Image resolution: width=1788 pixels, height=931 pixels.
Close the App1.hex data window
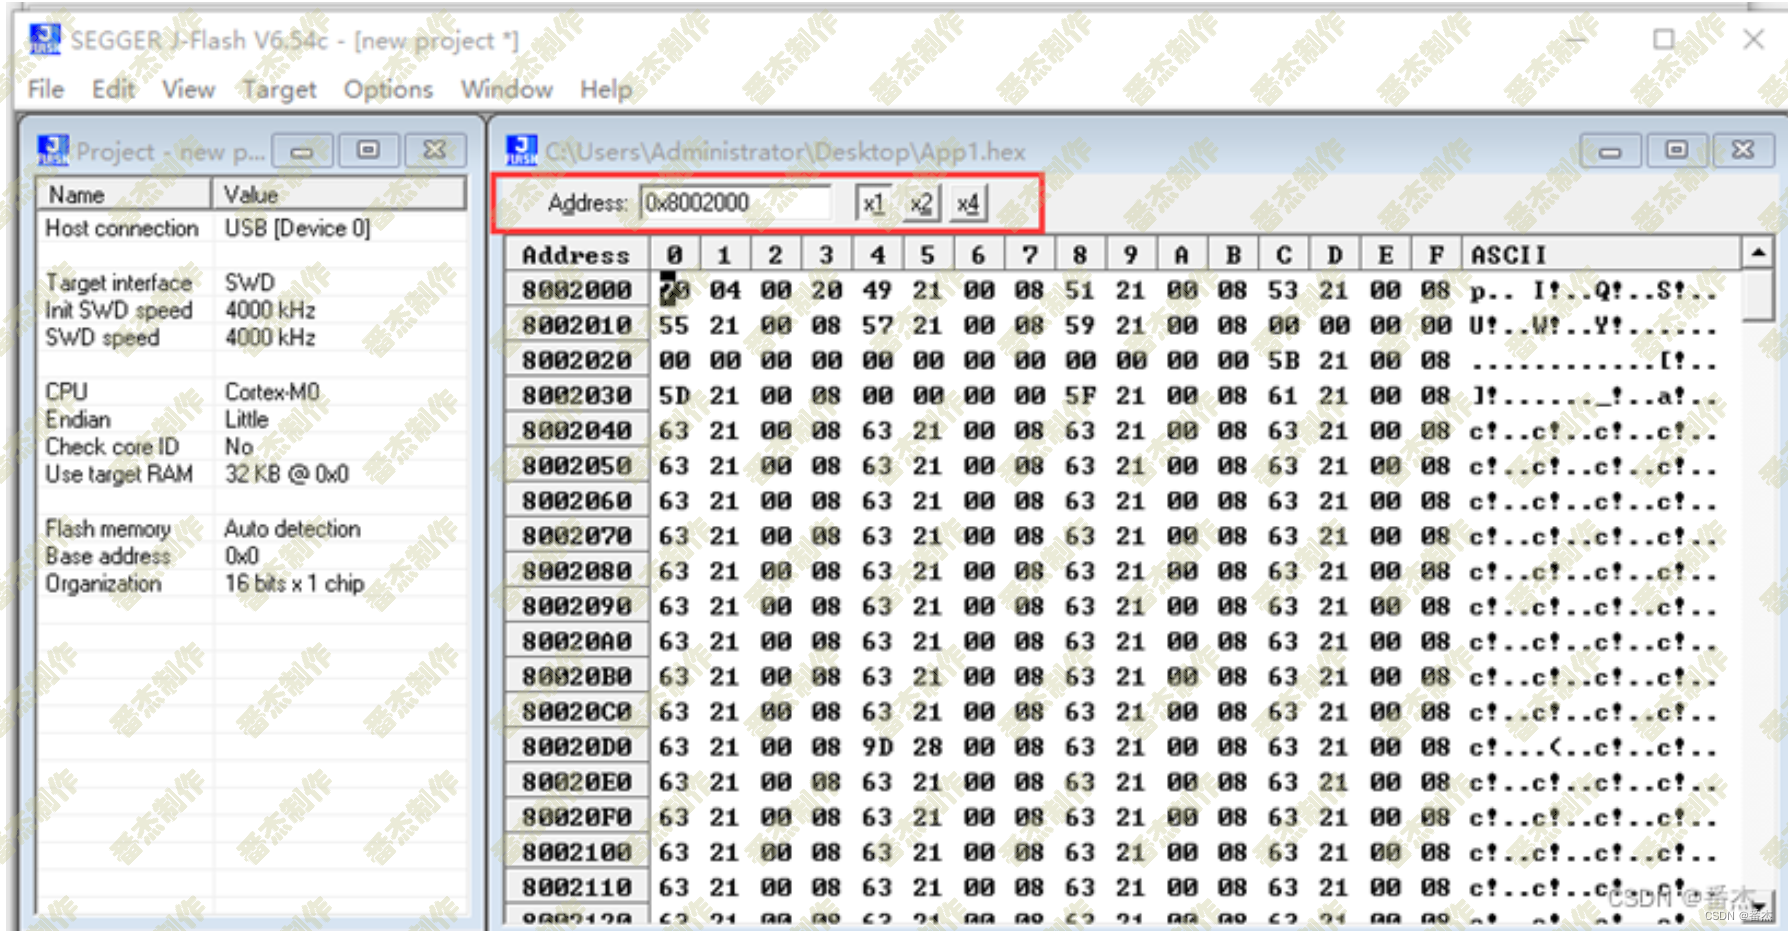[x=1743, y=151]
